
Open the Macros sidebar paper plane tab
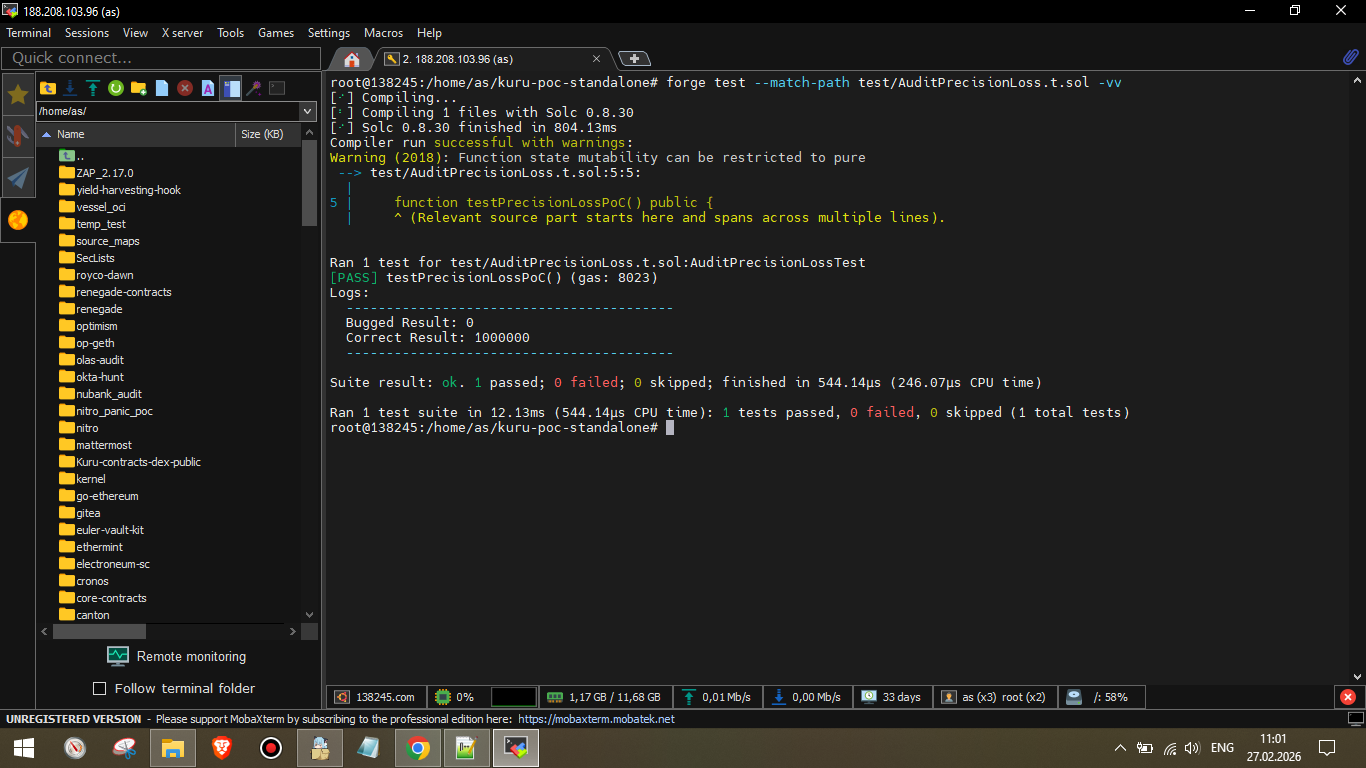coord(18,178)
